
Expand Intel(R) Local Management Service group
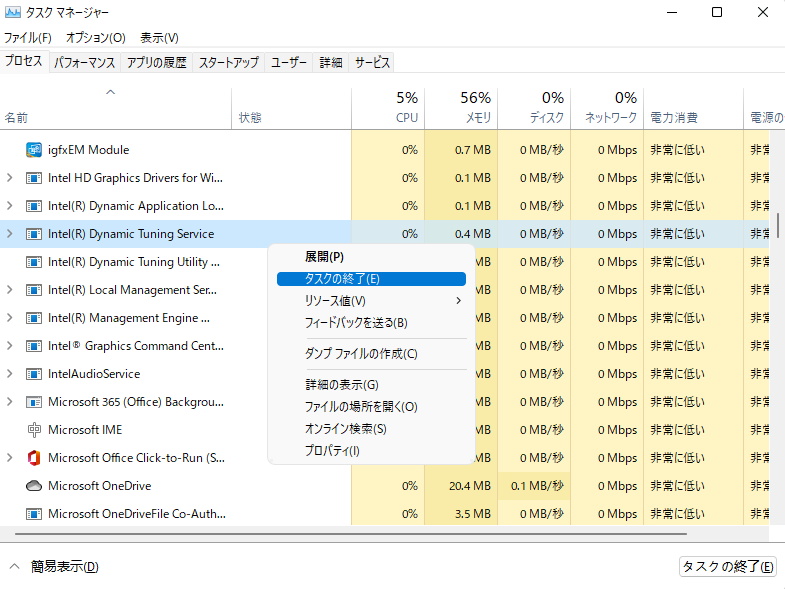tap(10, 290)
